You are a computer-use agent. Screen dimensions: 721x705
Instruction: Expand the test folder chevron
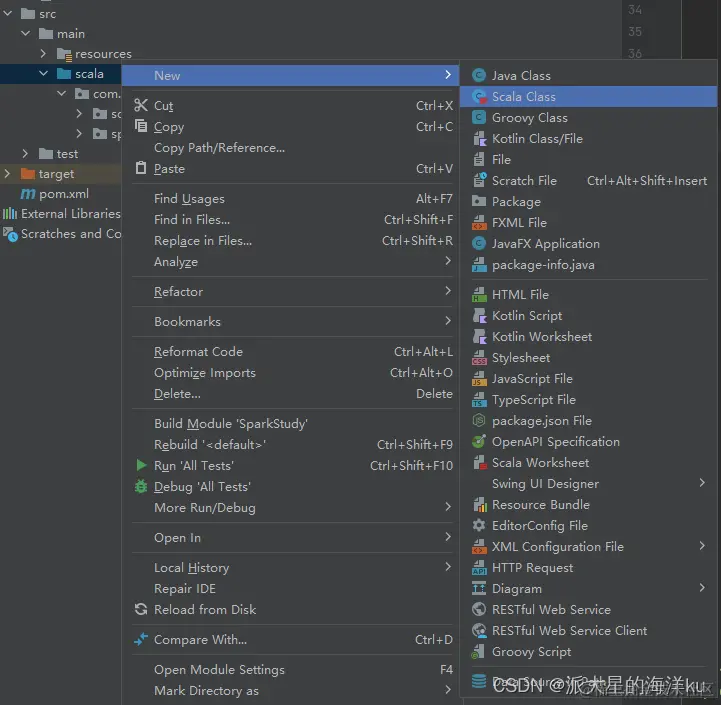click(x=25, y=154)
